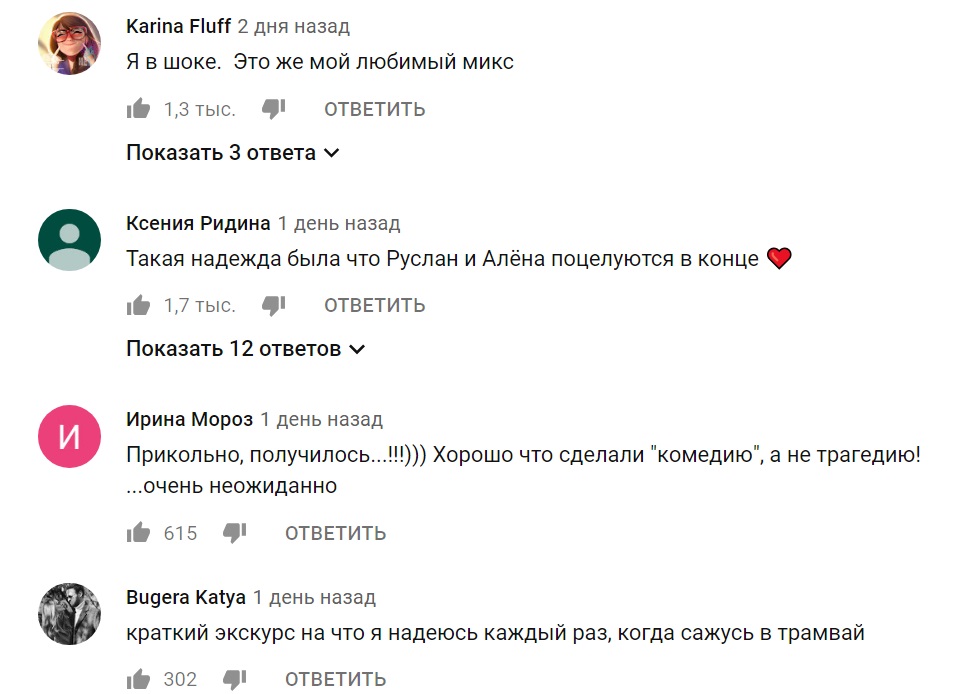The height and width of the screenshot is (694, 960).
Task: Like Ирина Мороз's comment
Action: click(x=138, y=532)
